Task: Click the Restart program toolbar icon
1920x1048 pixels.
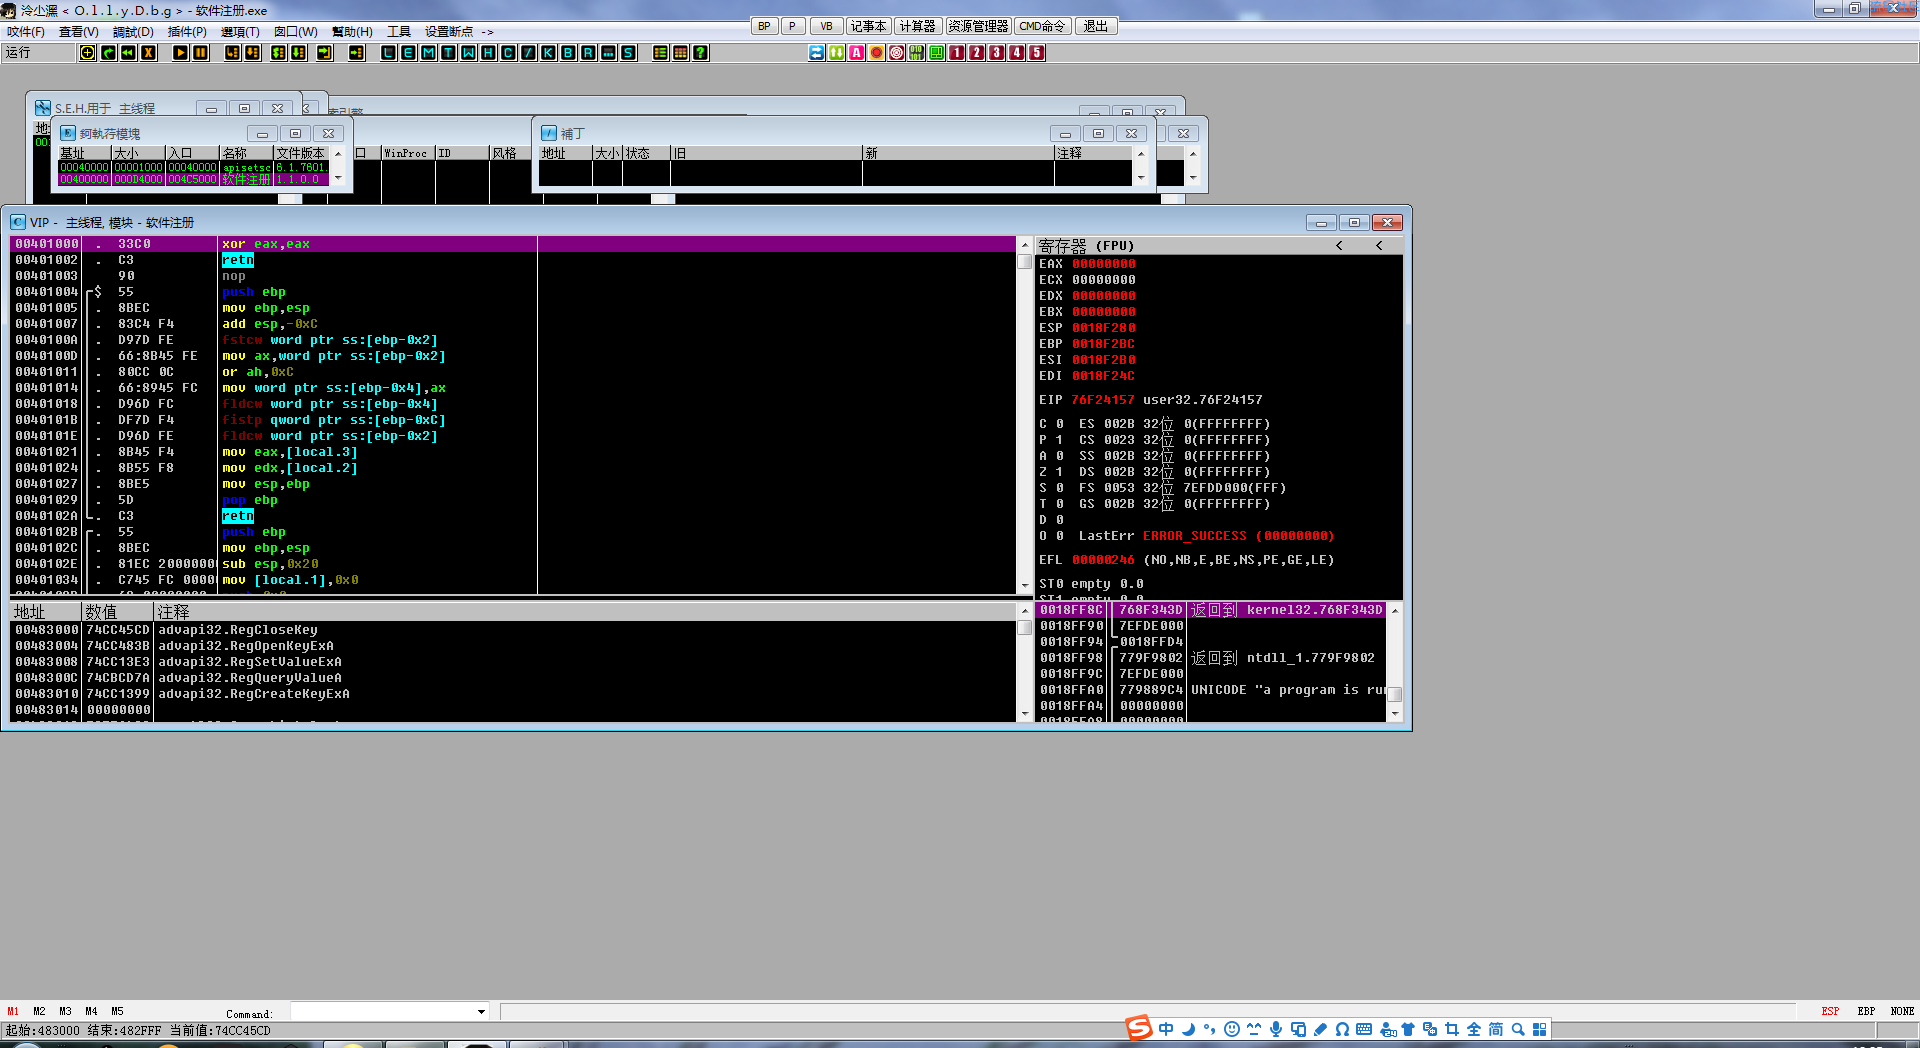Action: (x=108, y=53)
